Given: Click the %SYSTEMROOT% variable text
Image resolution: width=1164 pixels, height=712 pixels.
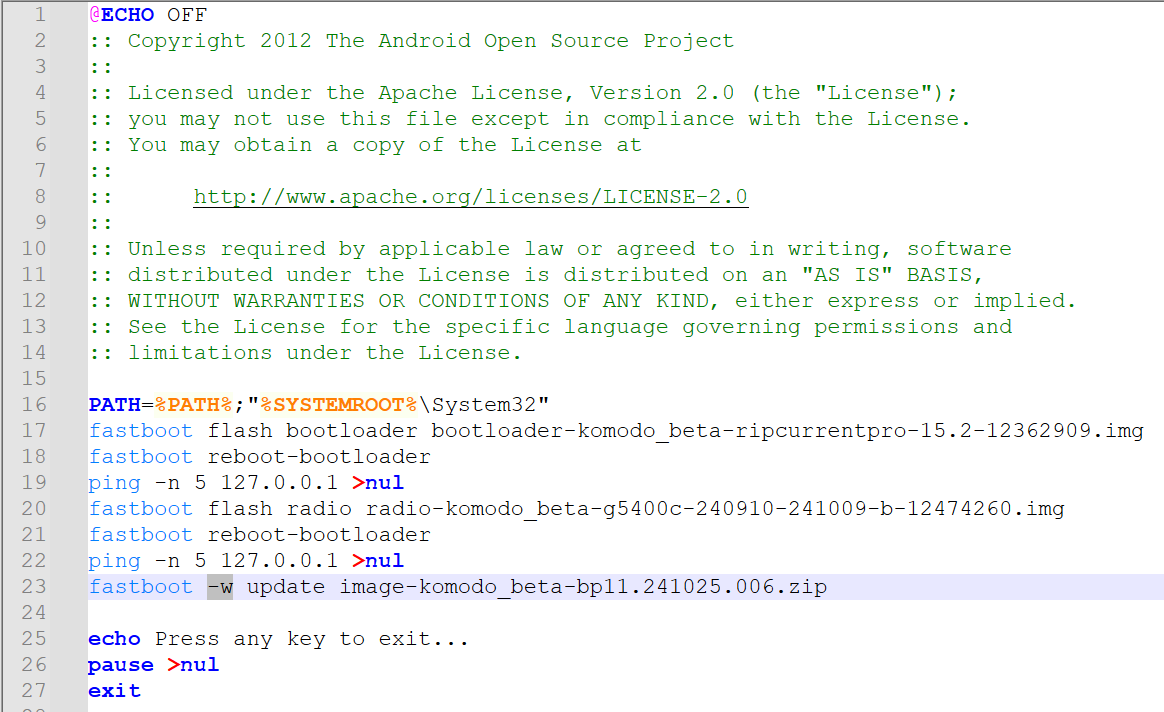Looking at the screenshot, I should pos(338,405).
